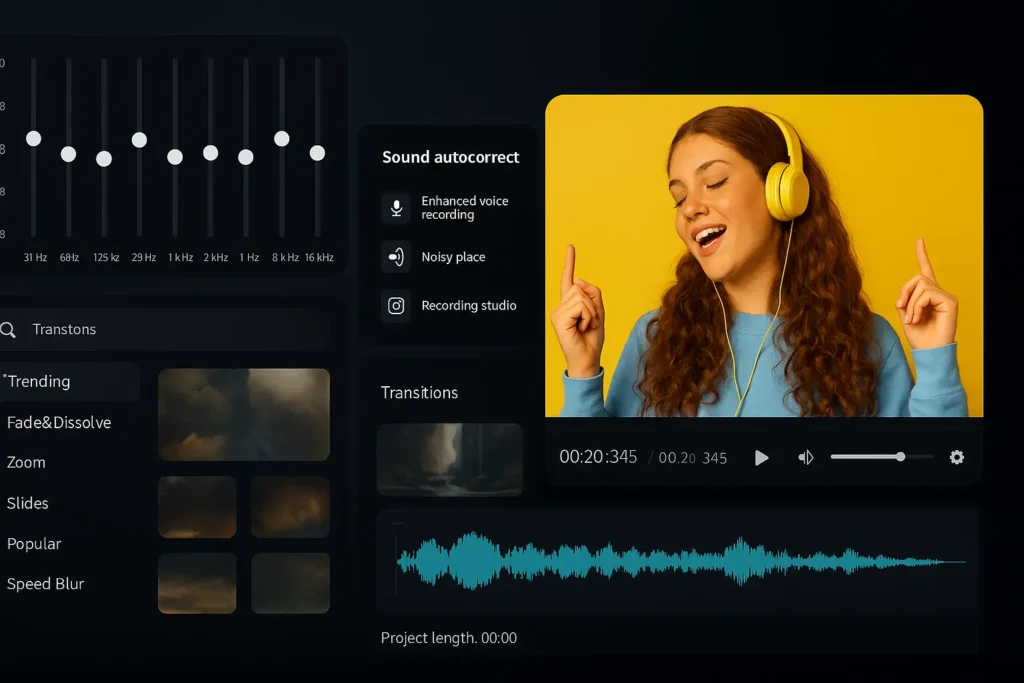Open the Trending category
The width and height of the screenshot is (1024, 683).
(40, 381)
